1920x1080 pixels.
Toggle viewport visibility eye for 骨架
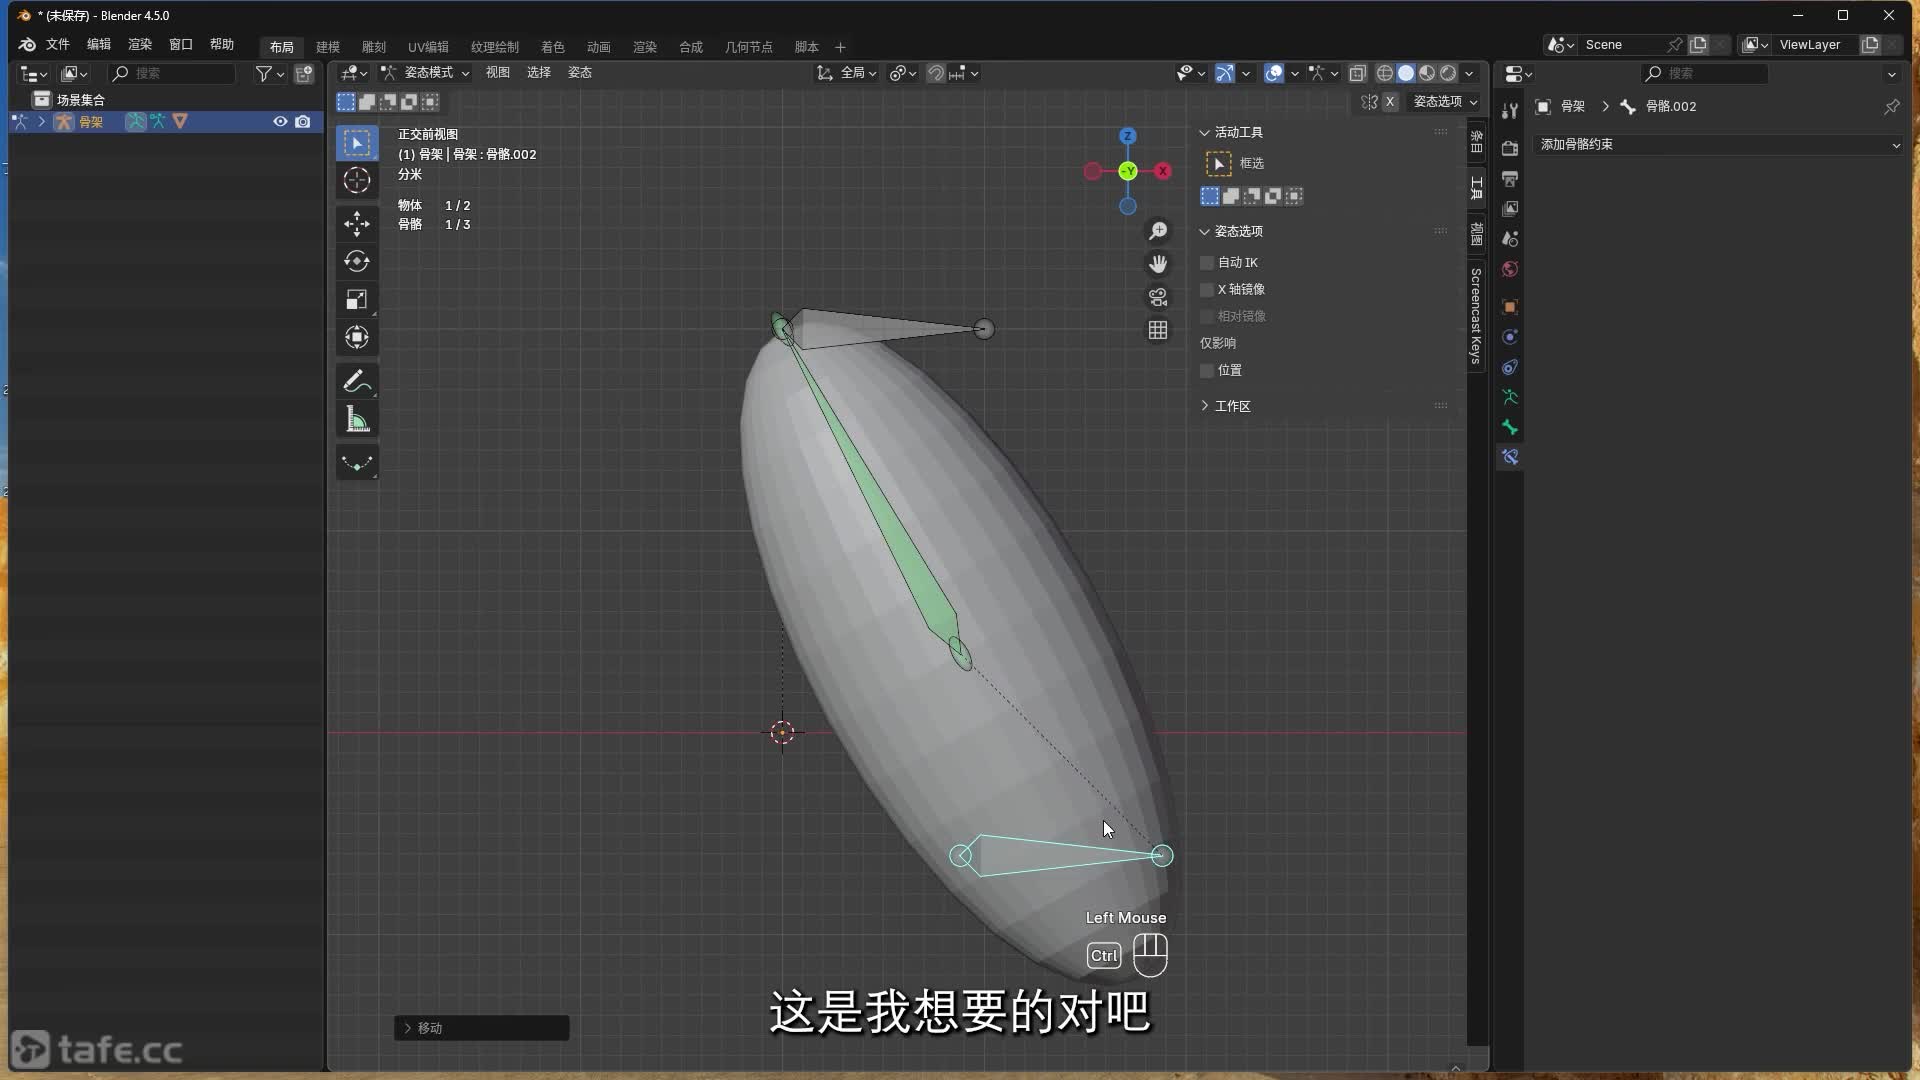click(280, 121)
